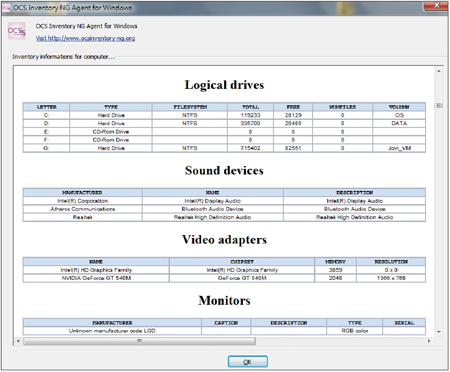450x372 pixels.
Task: Select the 'Logical drives' heading
Action: click(224, 85)
